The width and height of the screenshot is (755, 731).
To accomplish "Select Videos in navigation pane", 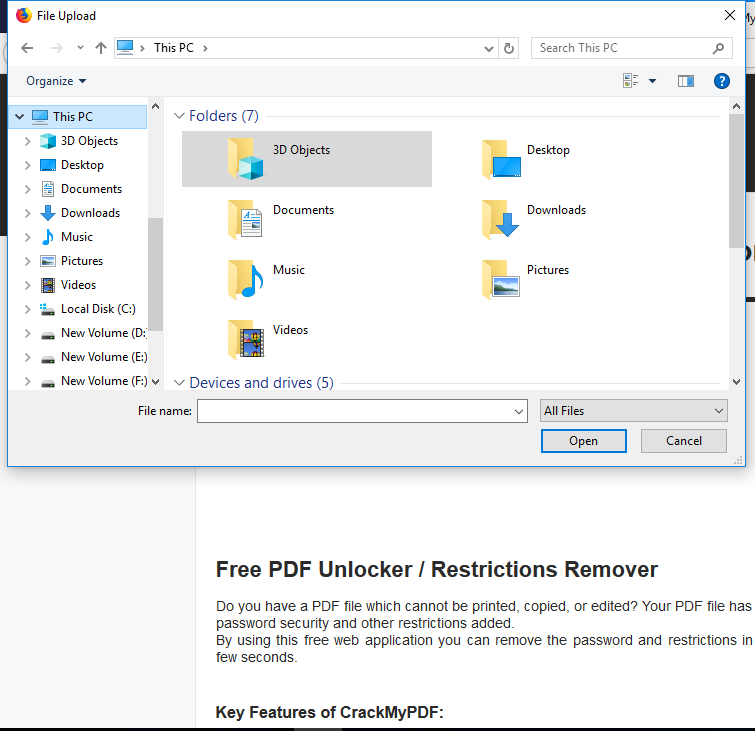I will [x=78, y=285].
